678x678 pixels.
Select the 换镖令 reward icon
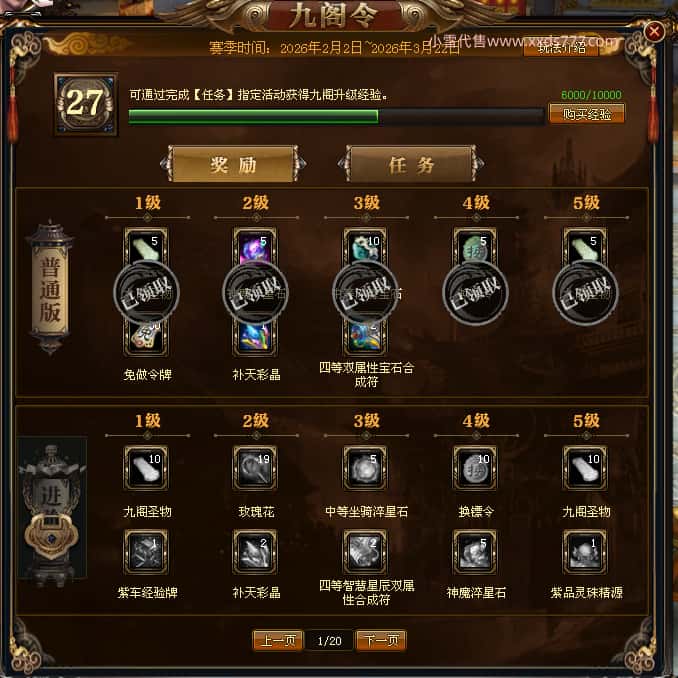475,468
